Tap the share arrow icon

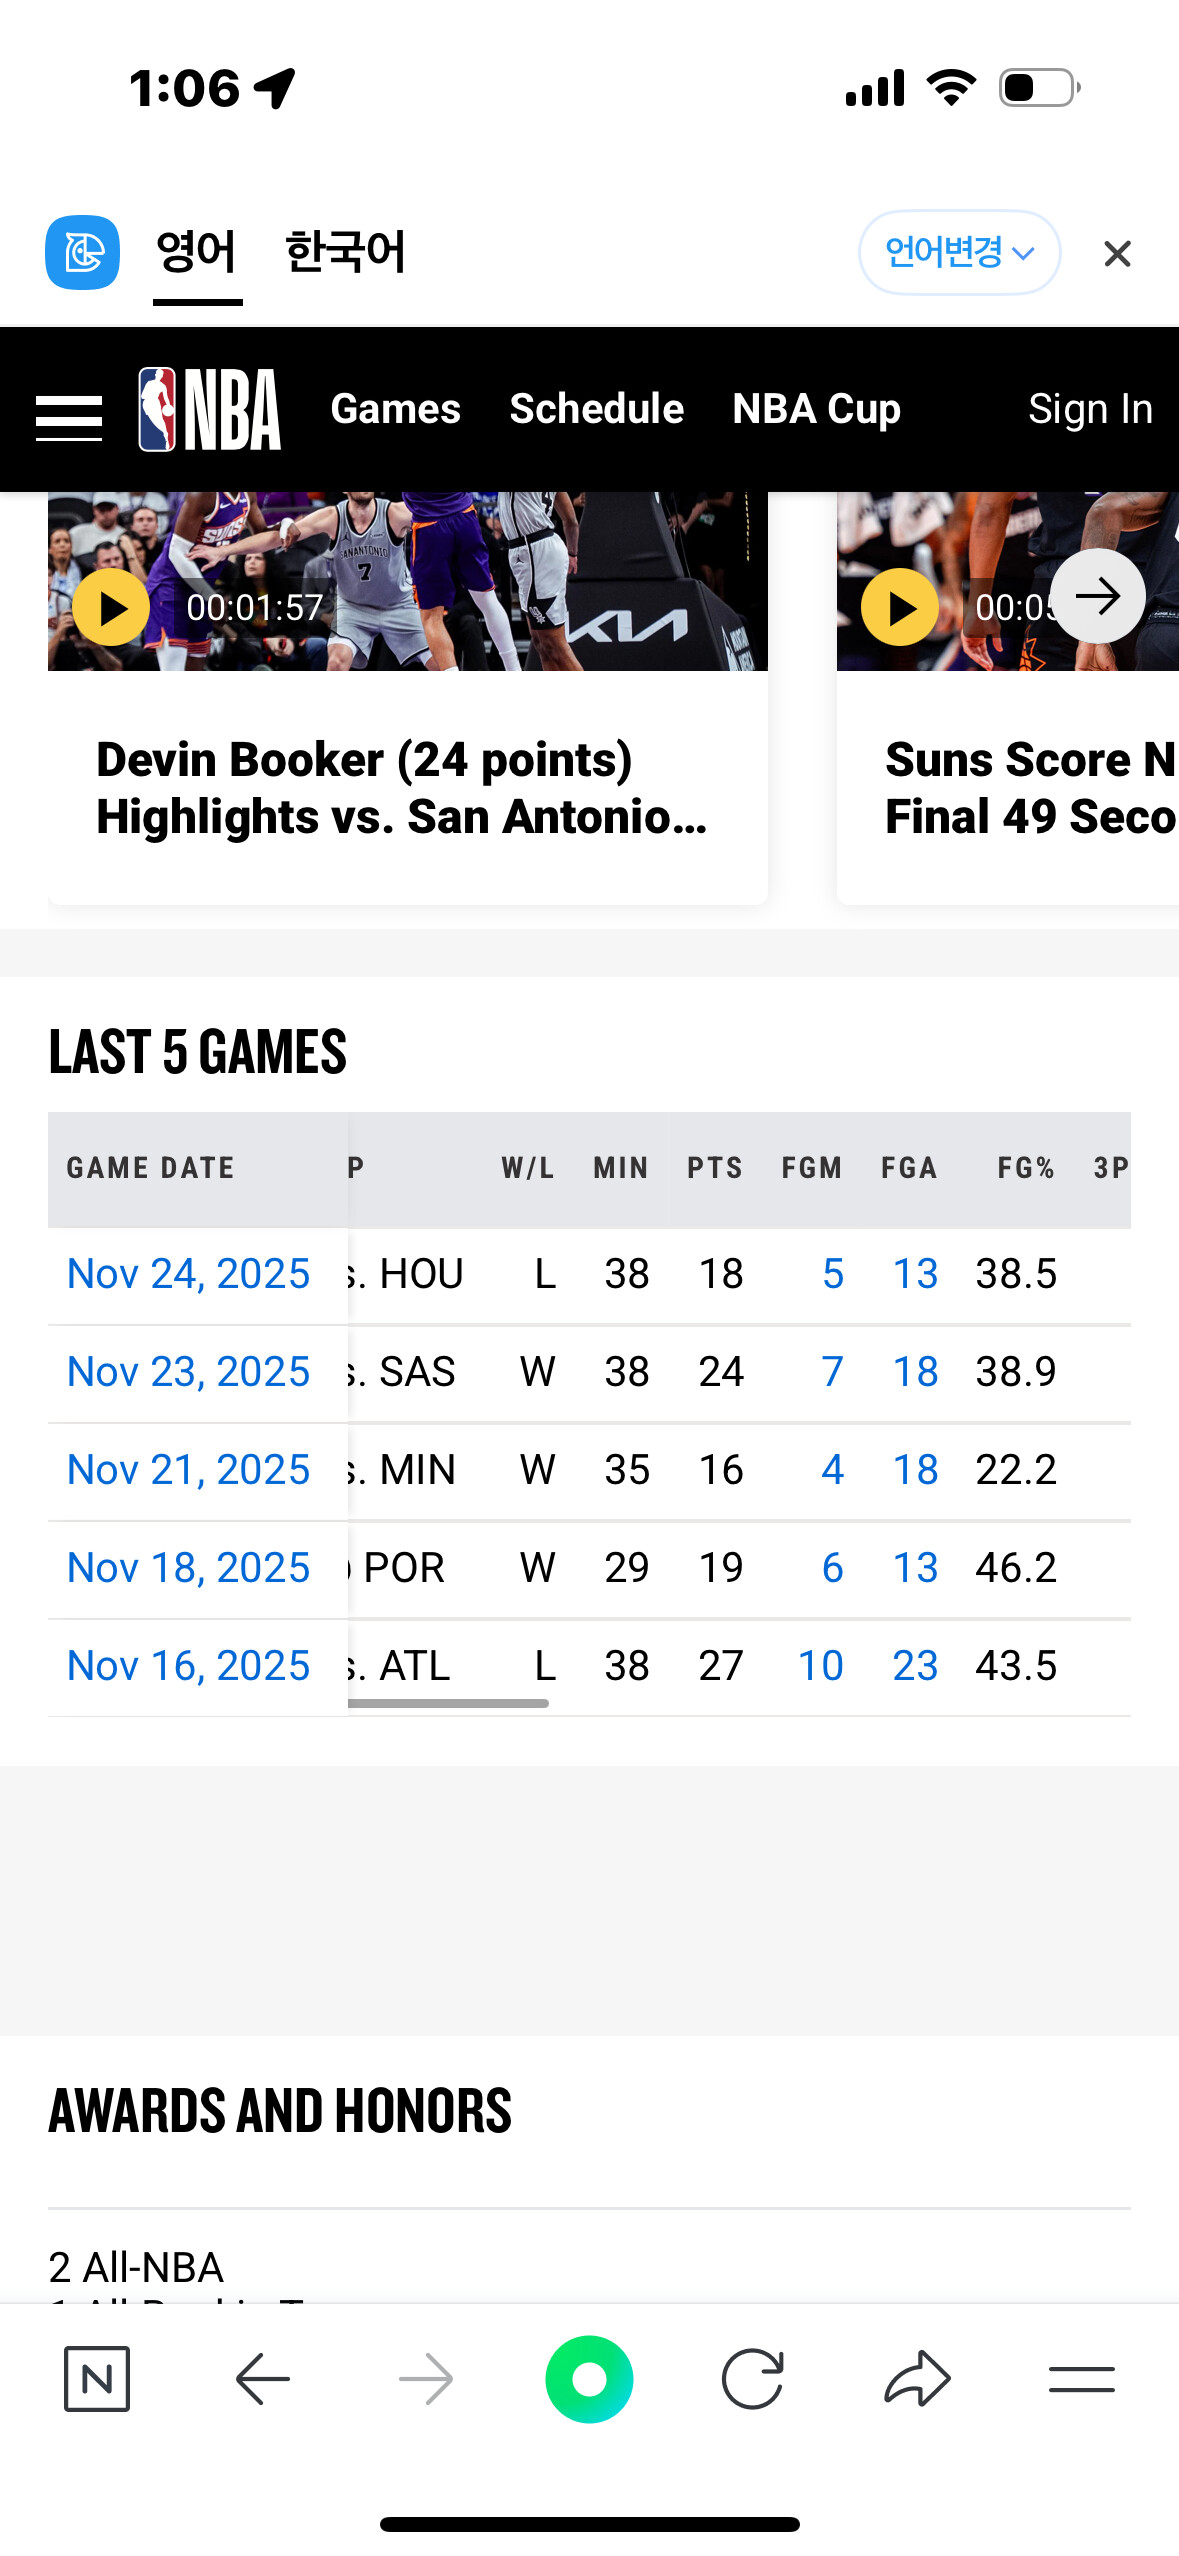(917, 2378)
